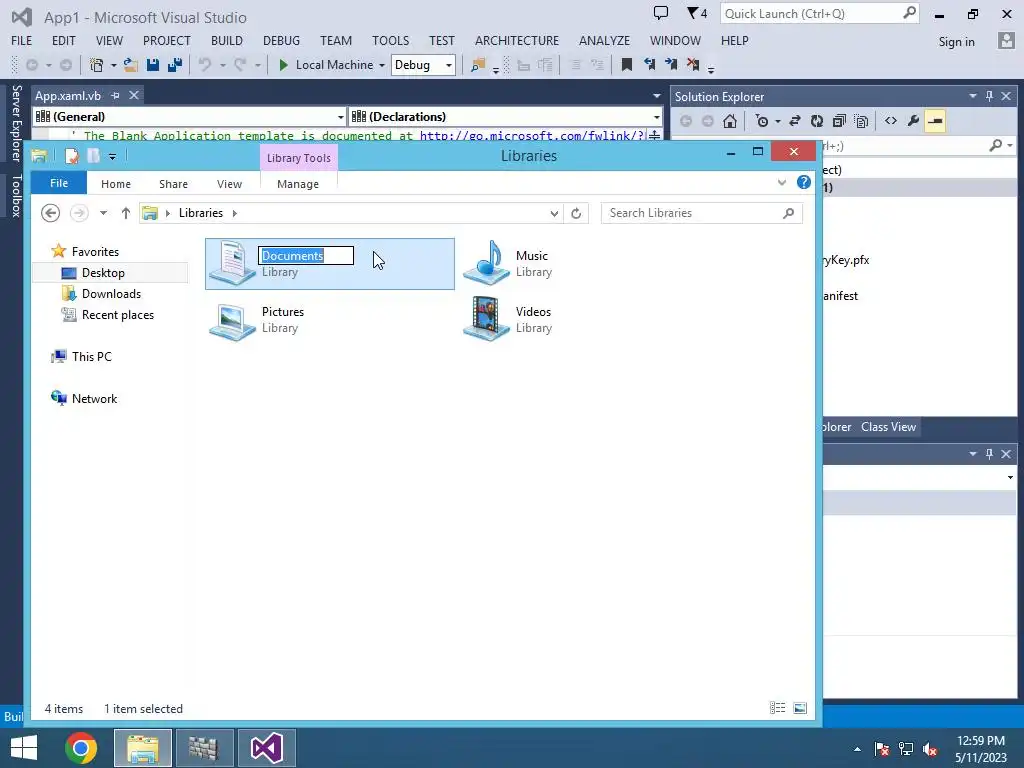Open the Manage tab in Libraries ribbon
Screen dimensions: 1024x768
[x=298, y=184]
